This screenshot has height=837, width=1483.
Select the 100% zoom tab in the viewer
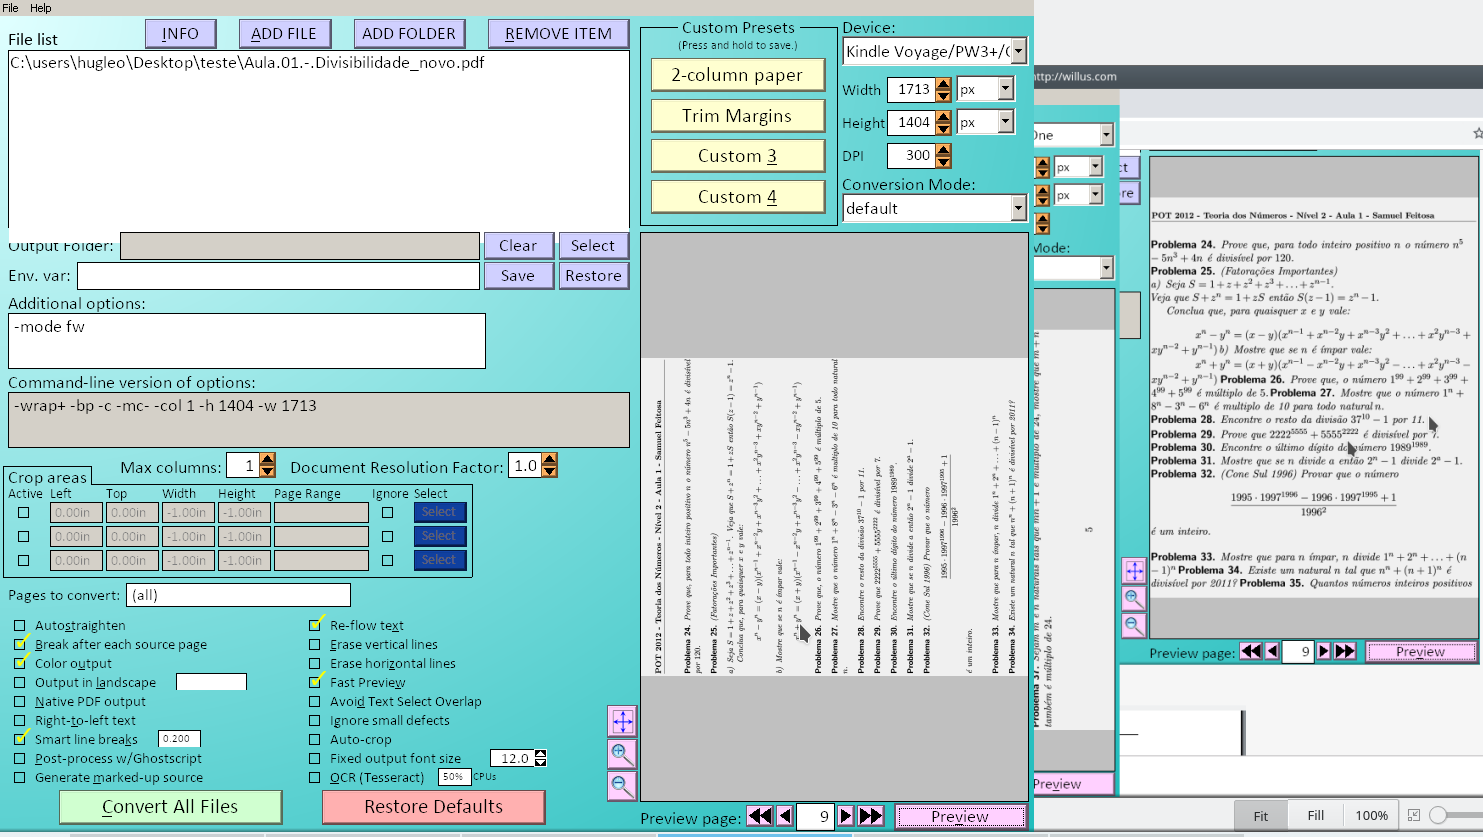point(1371,816)
